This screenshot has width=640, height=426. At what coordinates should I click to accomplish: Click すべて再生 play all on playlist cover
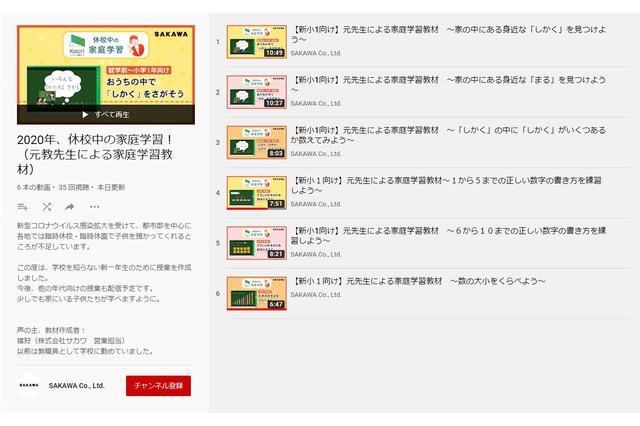pyautogui.click(x=106, y=115)
